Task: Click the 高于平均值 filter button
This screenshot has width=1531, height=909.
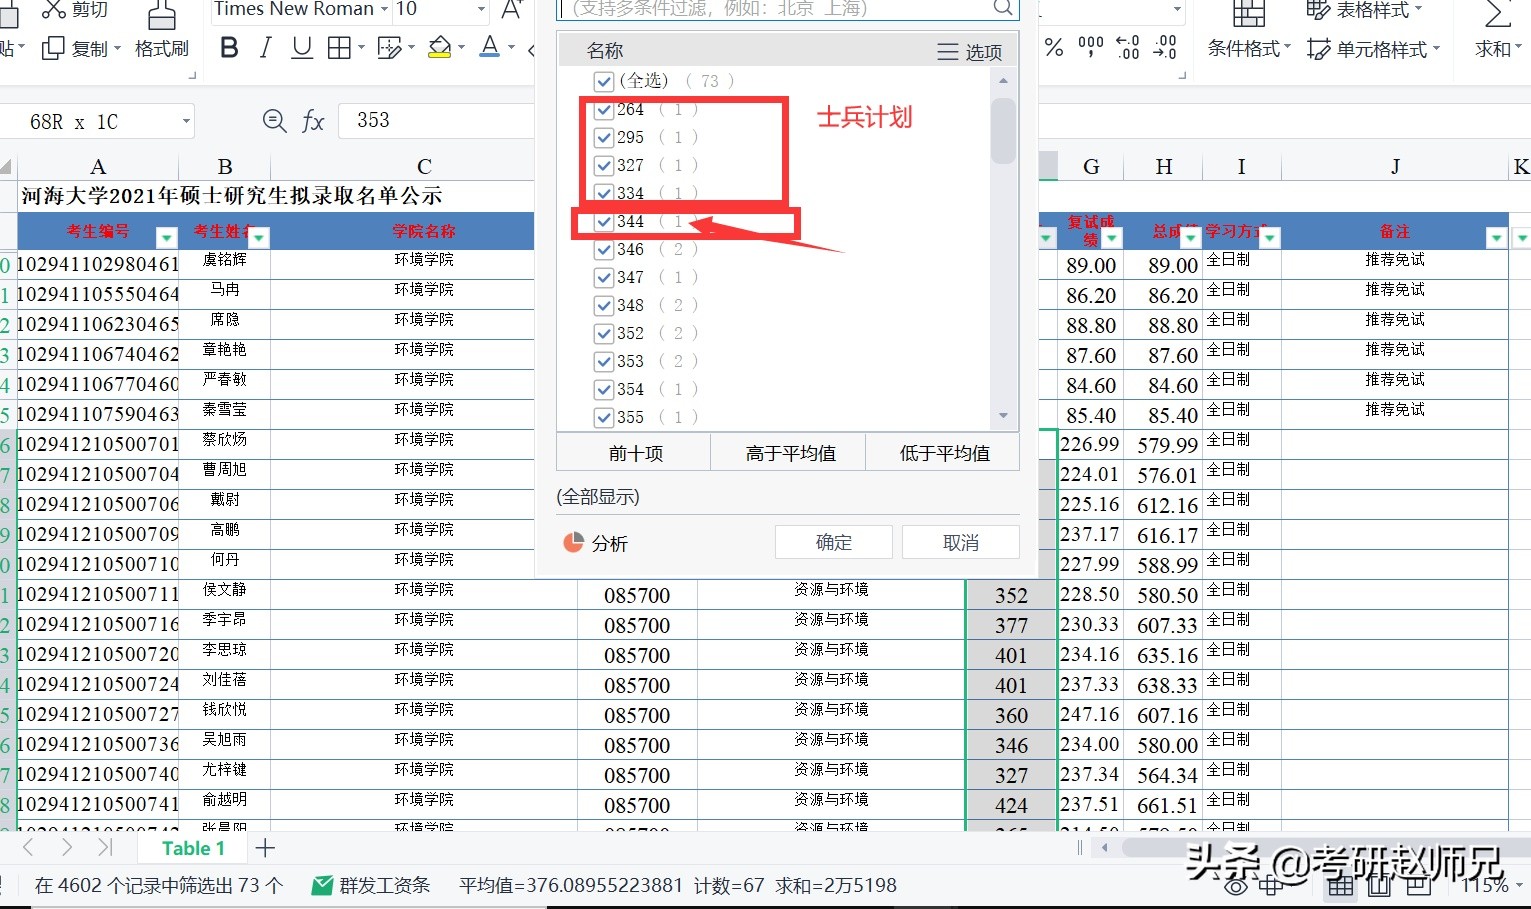Action: pos(788,452)
